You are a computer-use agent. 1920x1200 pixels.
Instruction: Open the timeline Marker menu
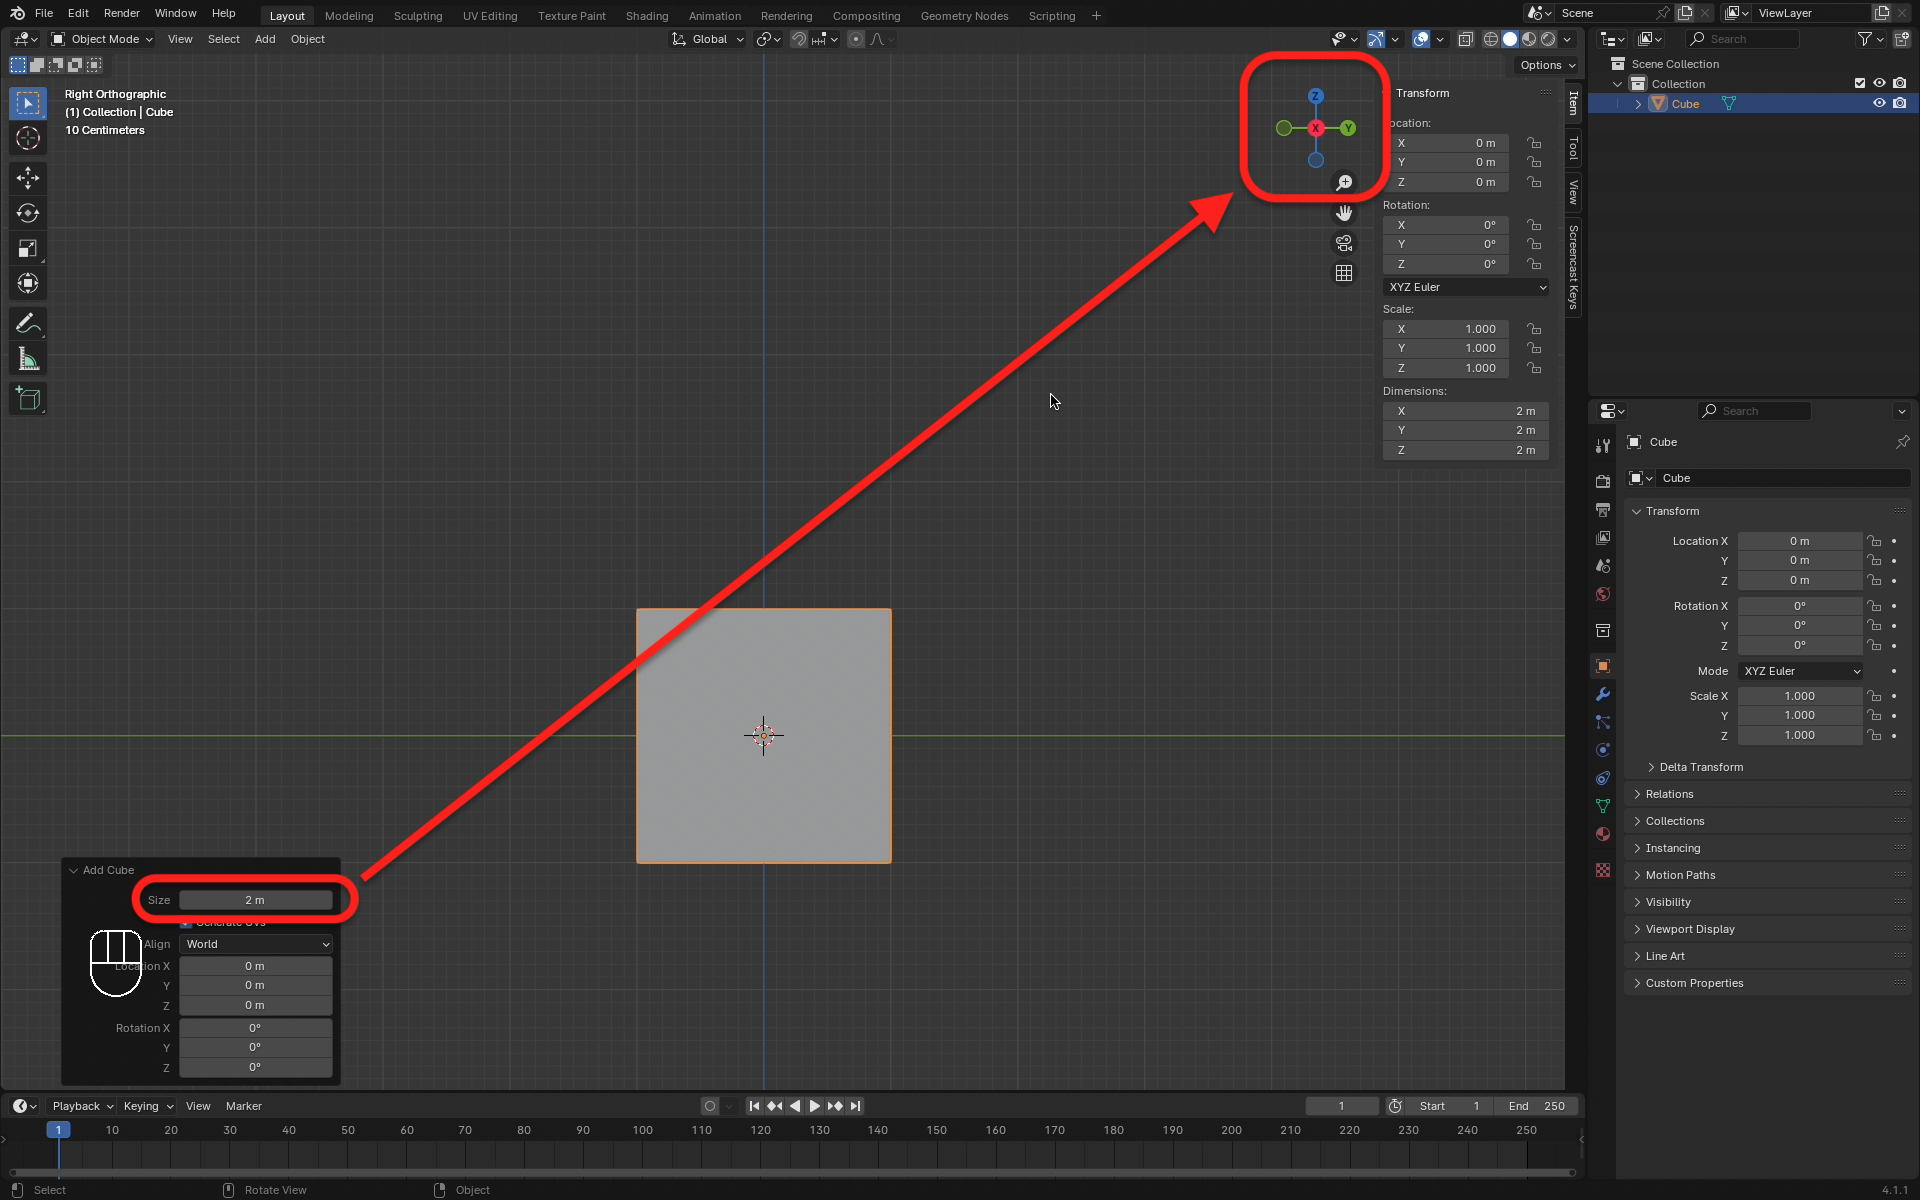[x=244, y=1106]
